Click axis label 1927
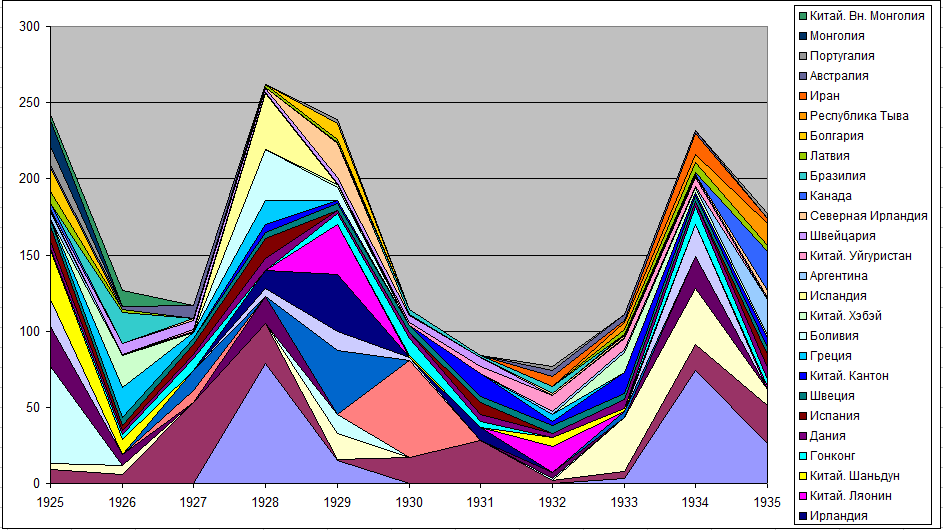Viewport: 943px width, 530px height. tap(194, 502)
